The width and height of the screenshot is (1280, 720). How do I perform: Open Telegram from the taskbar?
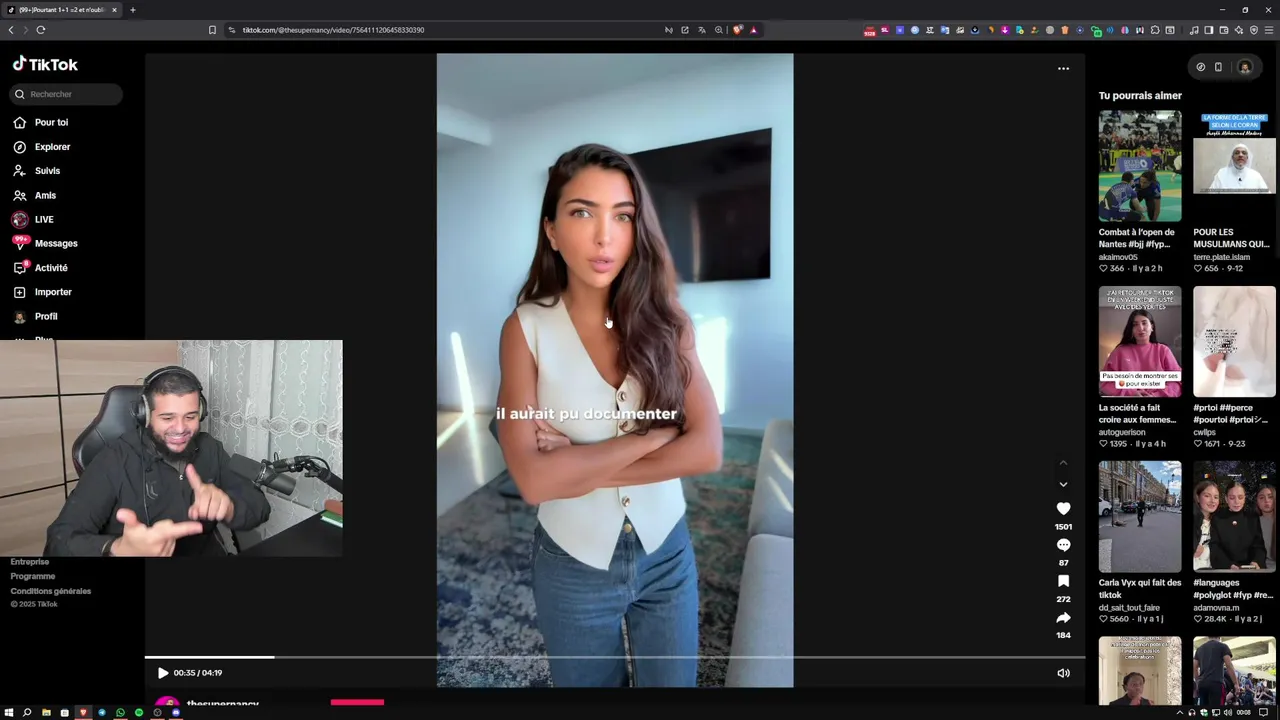(x=101, y=712)
